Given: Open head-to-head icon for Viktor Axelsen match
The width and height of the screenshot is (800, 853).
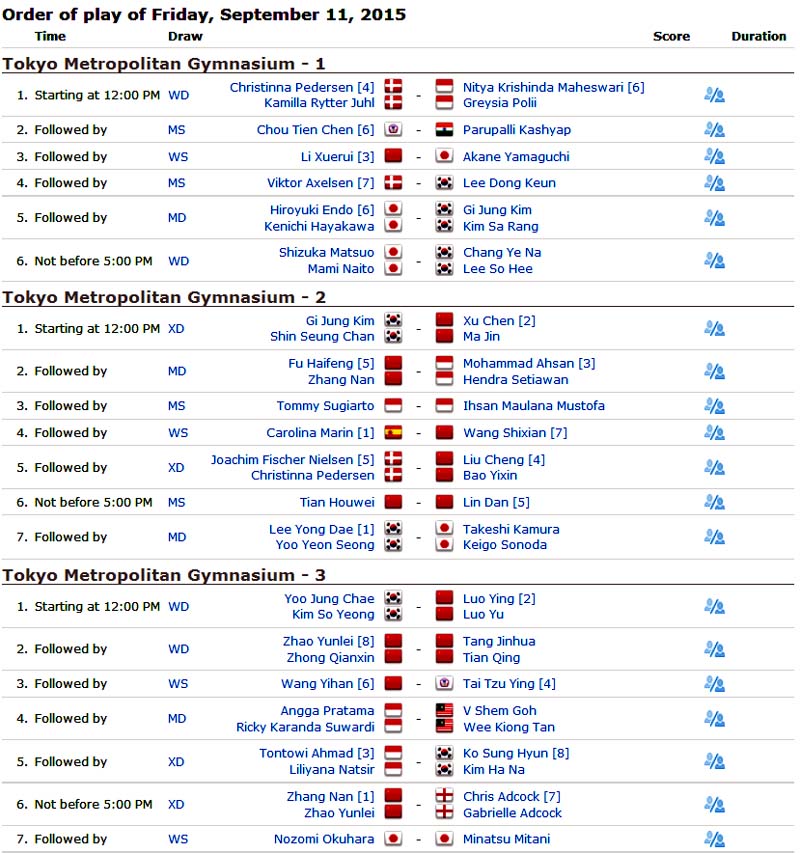Looking at the screenshot, I should pyautogui.click(x=714, y=183).
